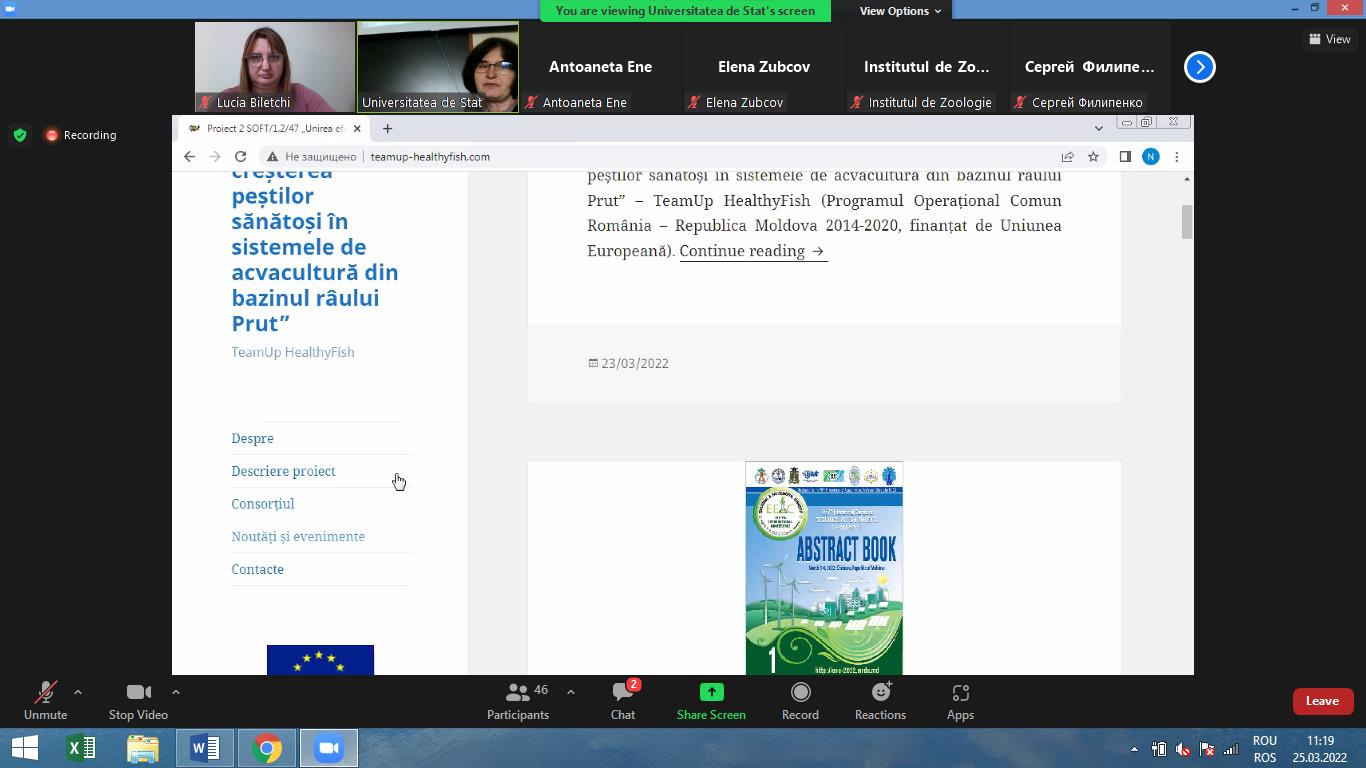The height and width of the screenshot is (768, 1366).
Task: Open Zoom Apps panel
Action: (960, 699)
